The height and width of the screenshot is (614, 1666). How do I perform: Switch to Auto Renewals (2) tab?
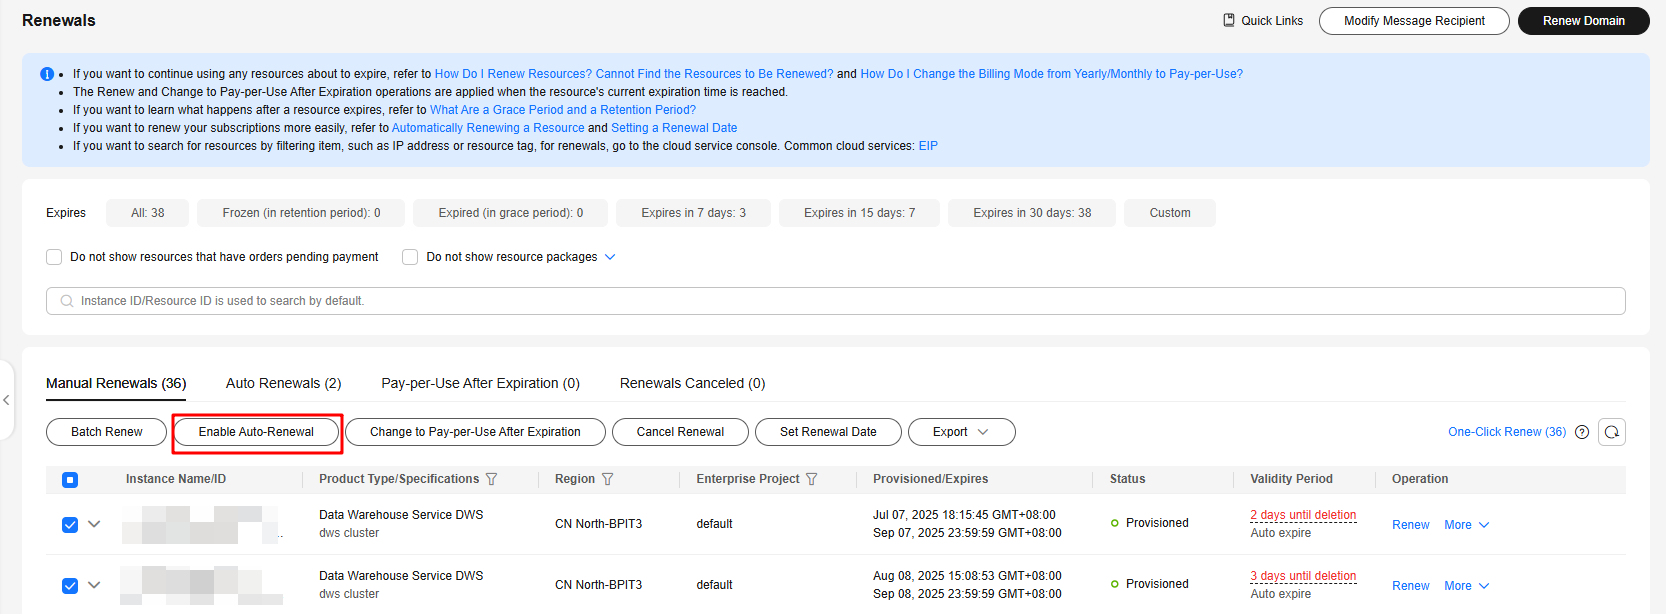point(284,383)
